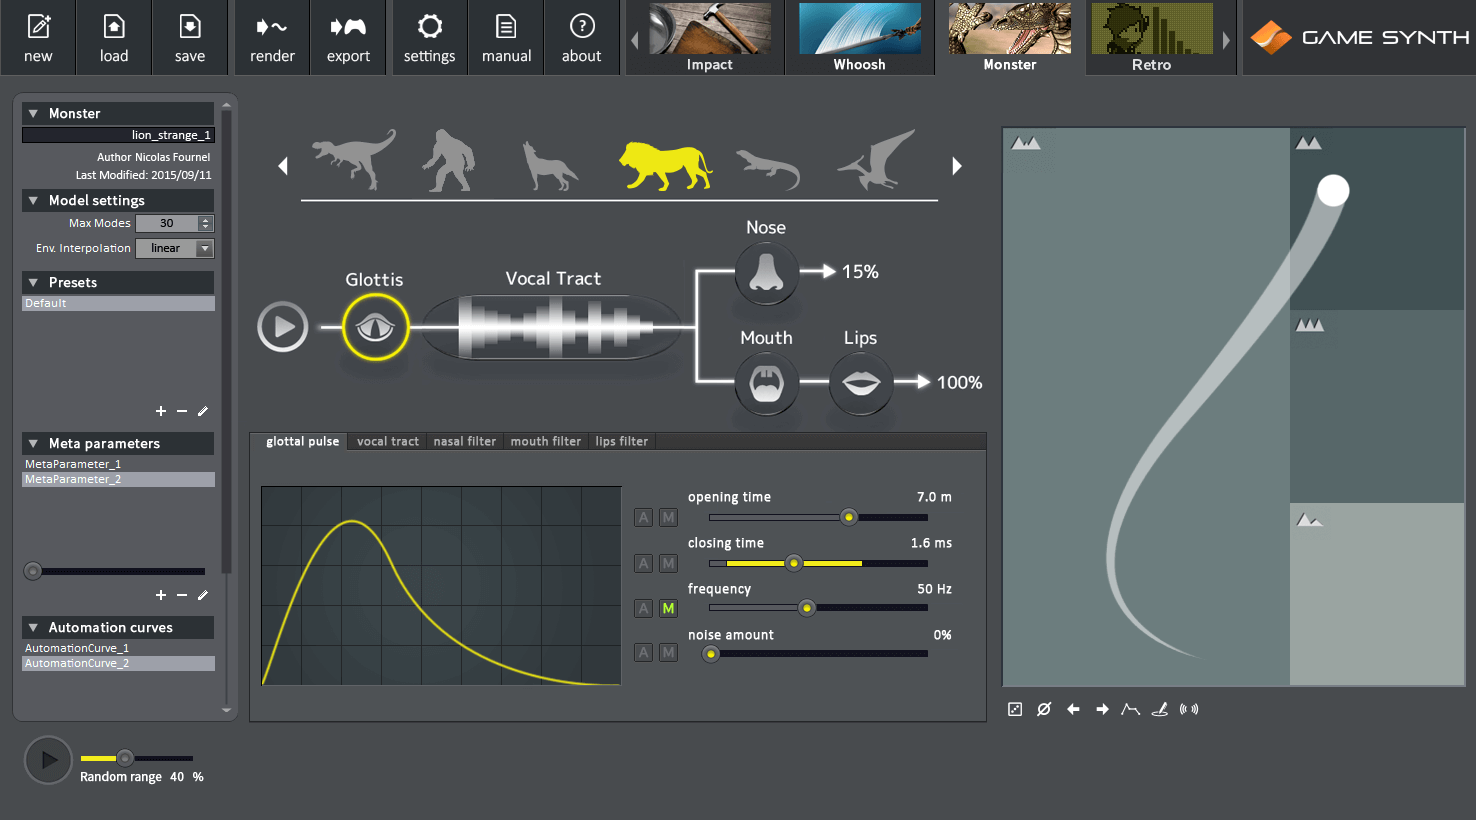Adjust the opening time slider
The image size is (1476, 820).
tap(849, 517)
